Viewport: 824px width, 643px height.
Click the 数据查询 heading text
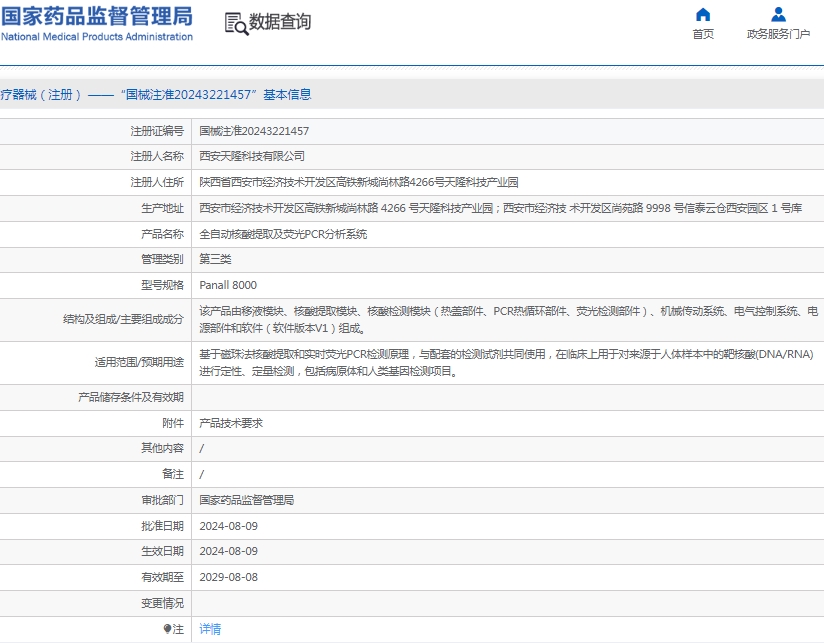click(x=280, y=22)
